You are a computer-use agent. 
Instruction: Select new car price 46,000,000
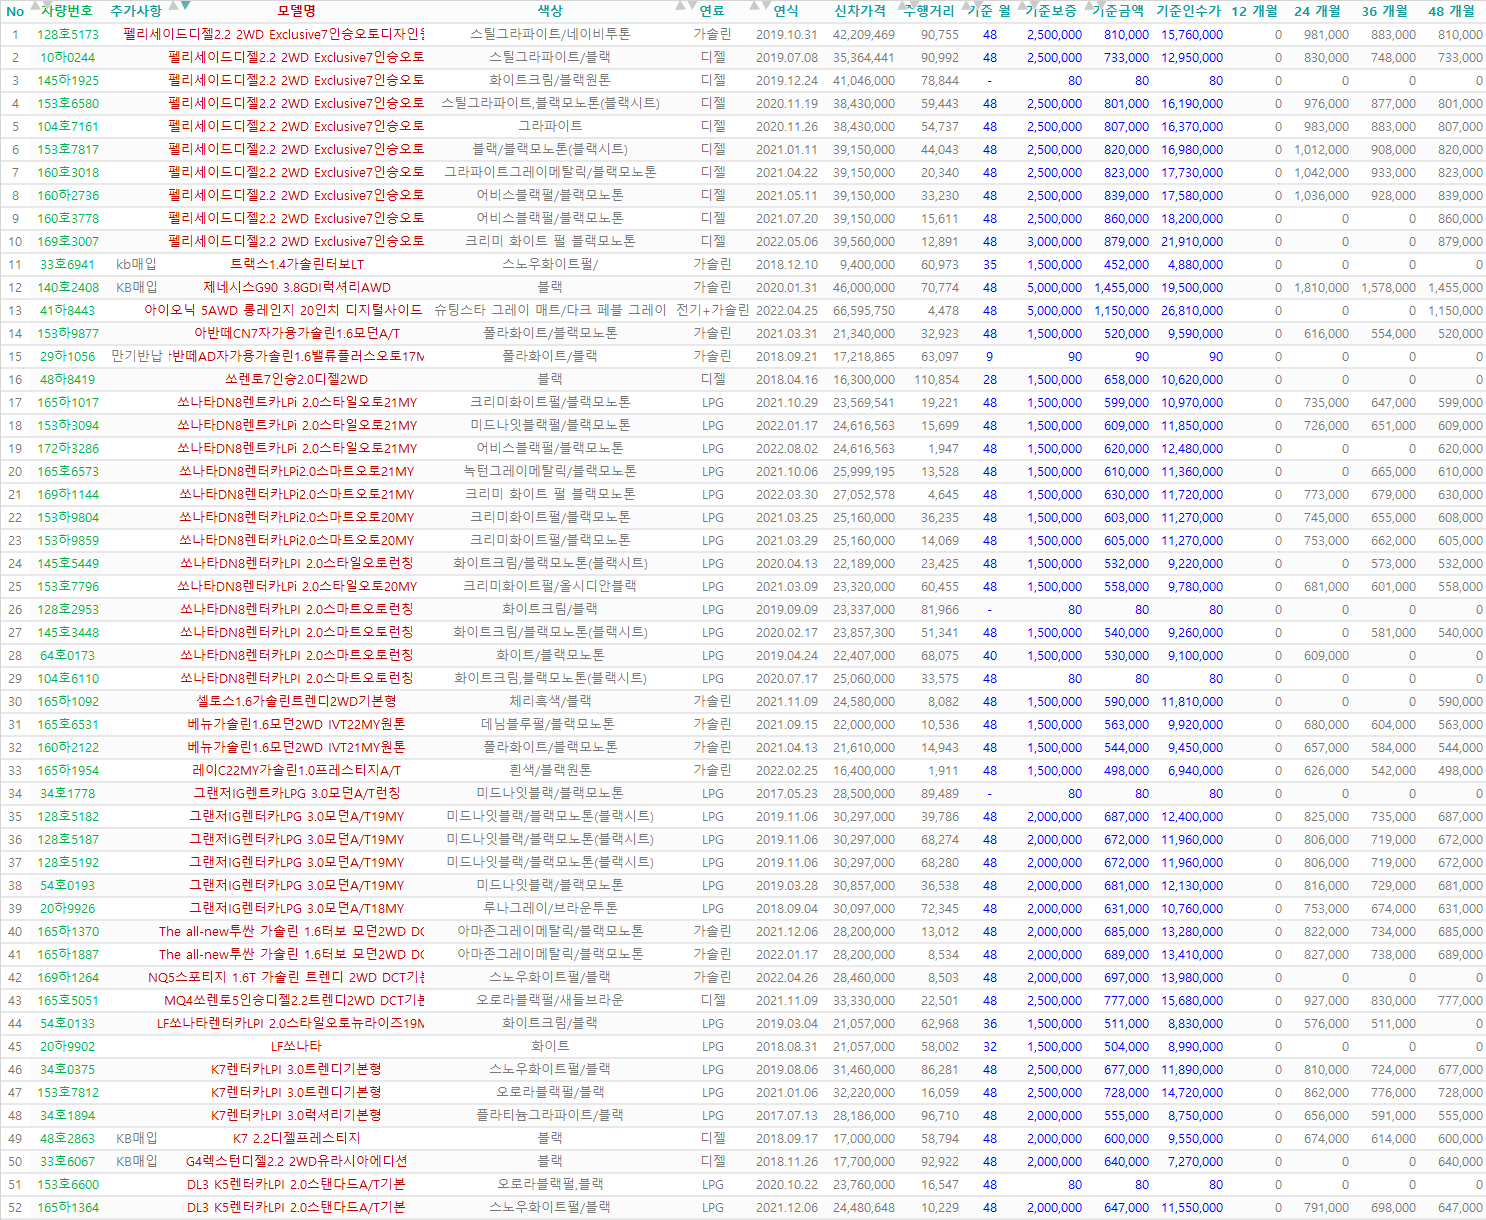click(x=864, y=287)
